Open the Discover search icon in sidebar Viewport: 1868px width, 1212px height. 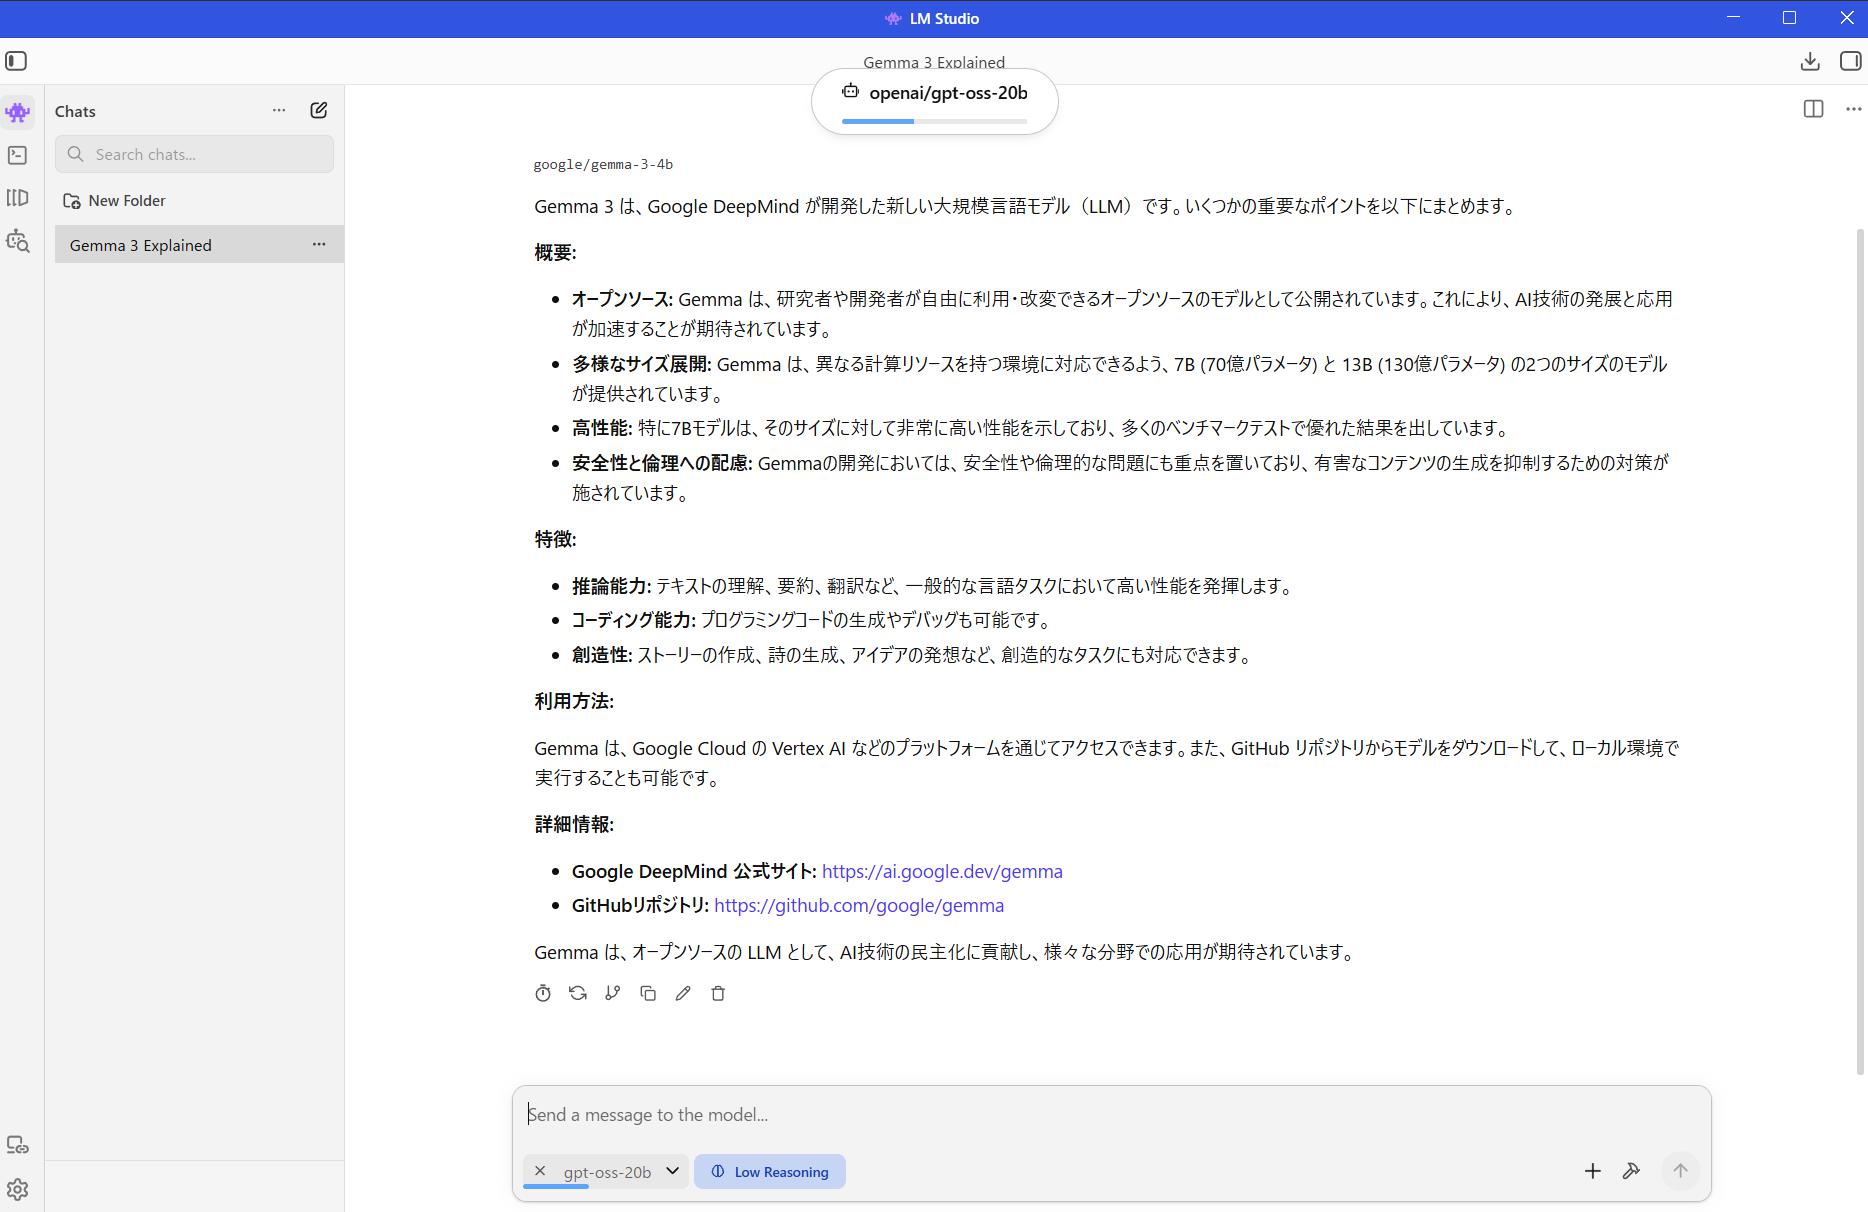click(17, 241)
